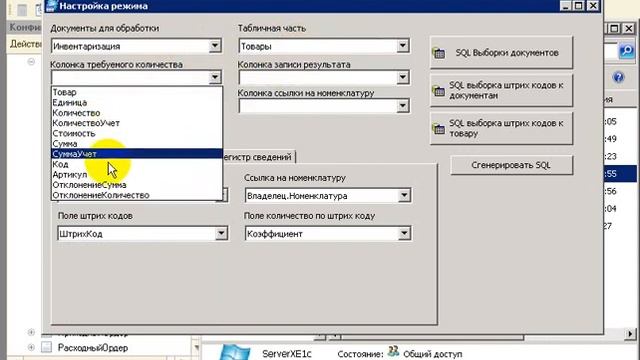Switch to the Регистр сведений tab
640x360 pixels.
(x=259, y=157)
